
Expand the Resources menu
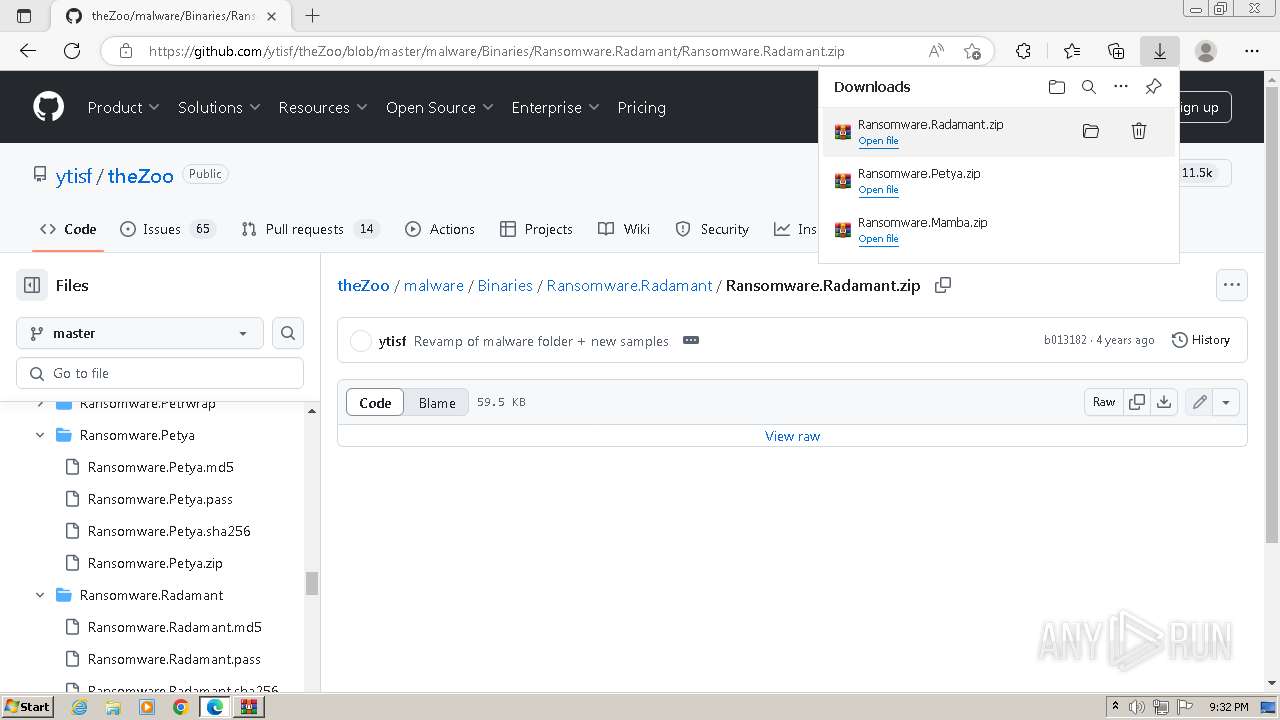point(323,107)
